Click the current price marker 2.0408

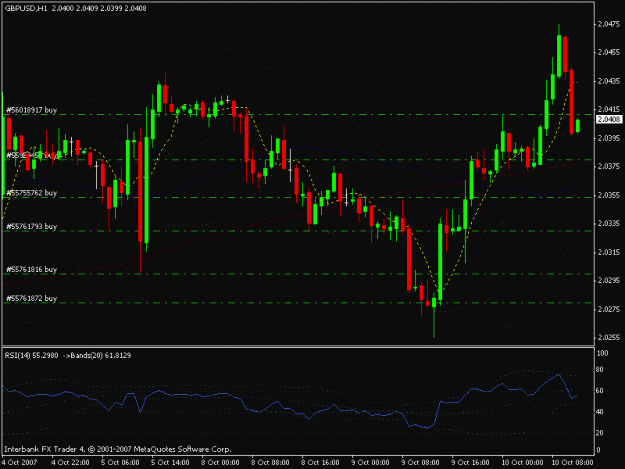pyautogui.click(x=609, y=119)
